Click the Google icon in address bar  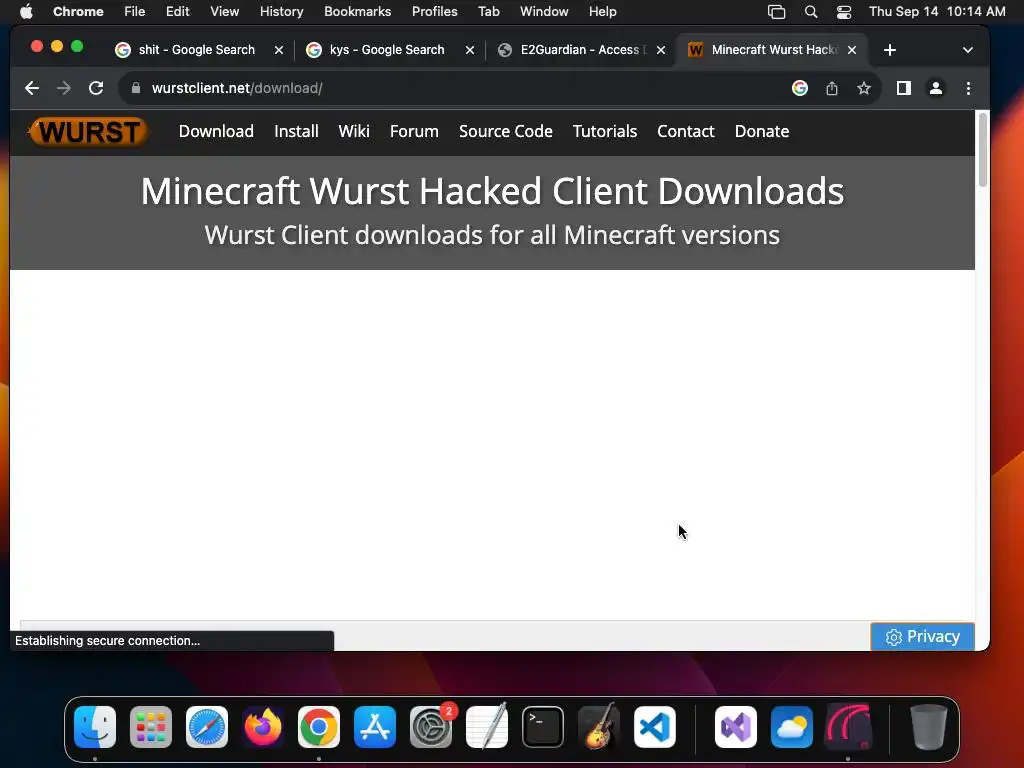[800, 88]
